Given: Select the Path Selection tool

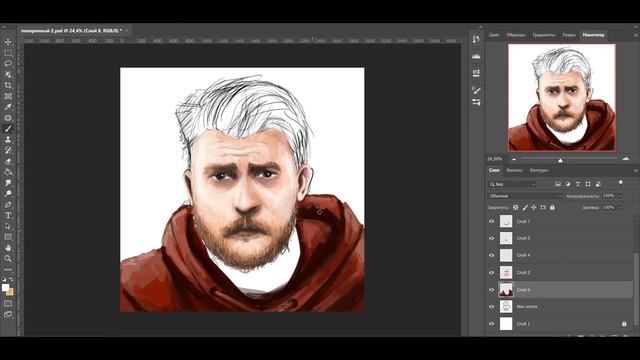Looking at the screenshot, I should click(x=8, y=226).
